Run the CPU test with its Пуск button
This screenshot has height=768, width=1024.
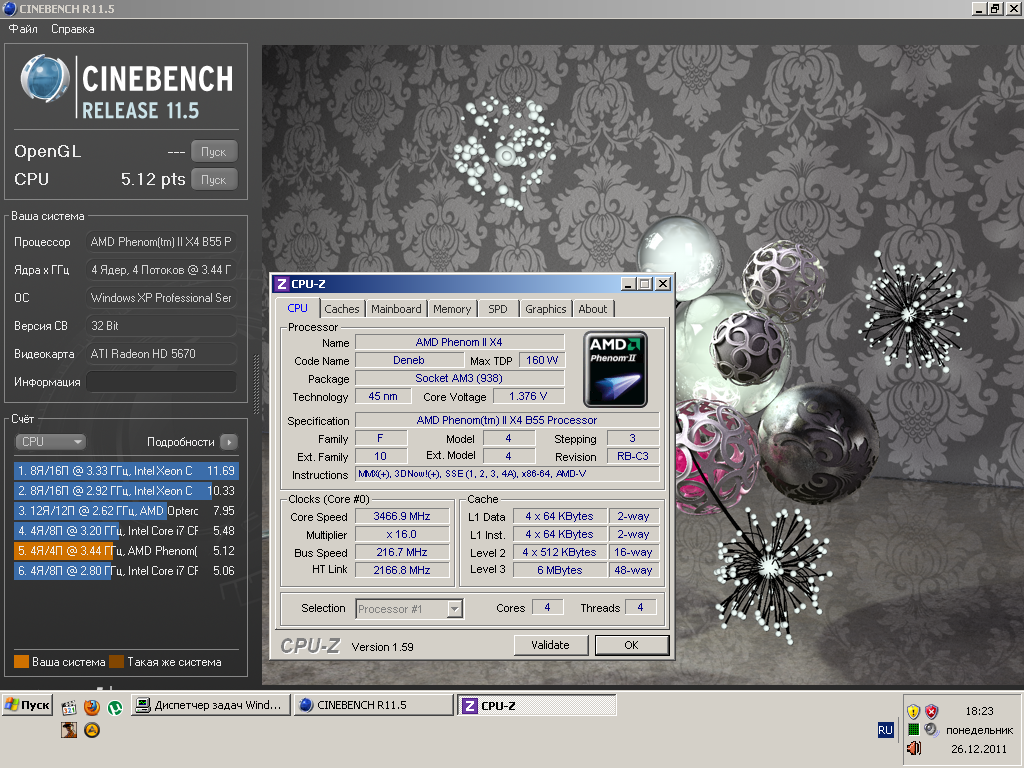[x=214, y=180]
